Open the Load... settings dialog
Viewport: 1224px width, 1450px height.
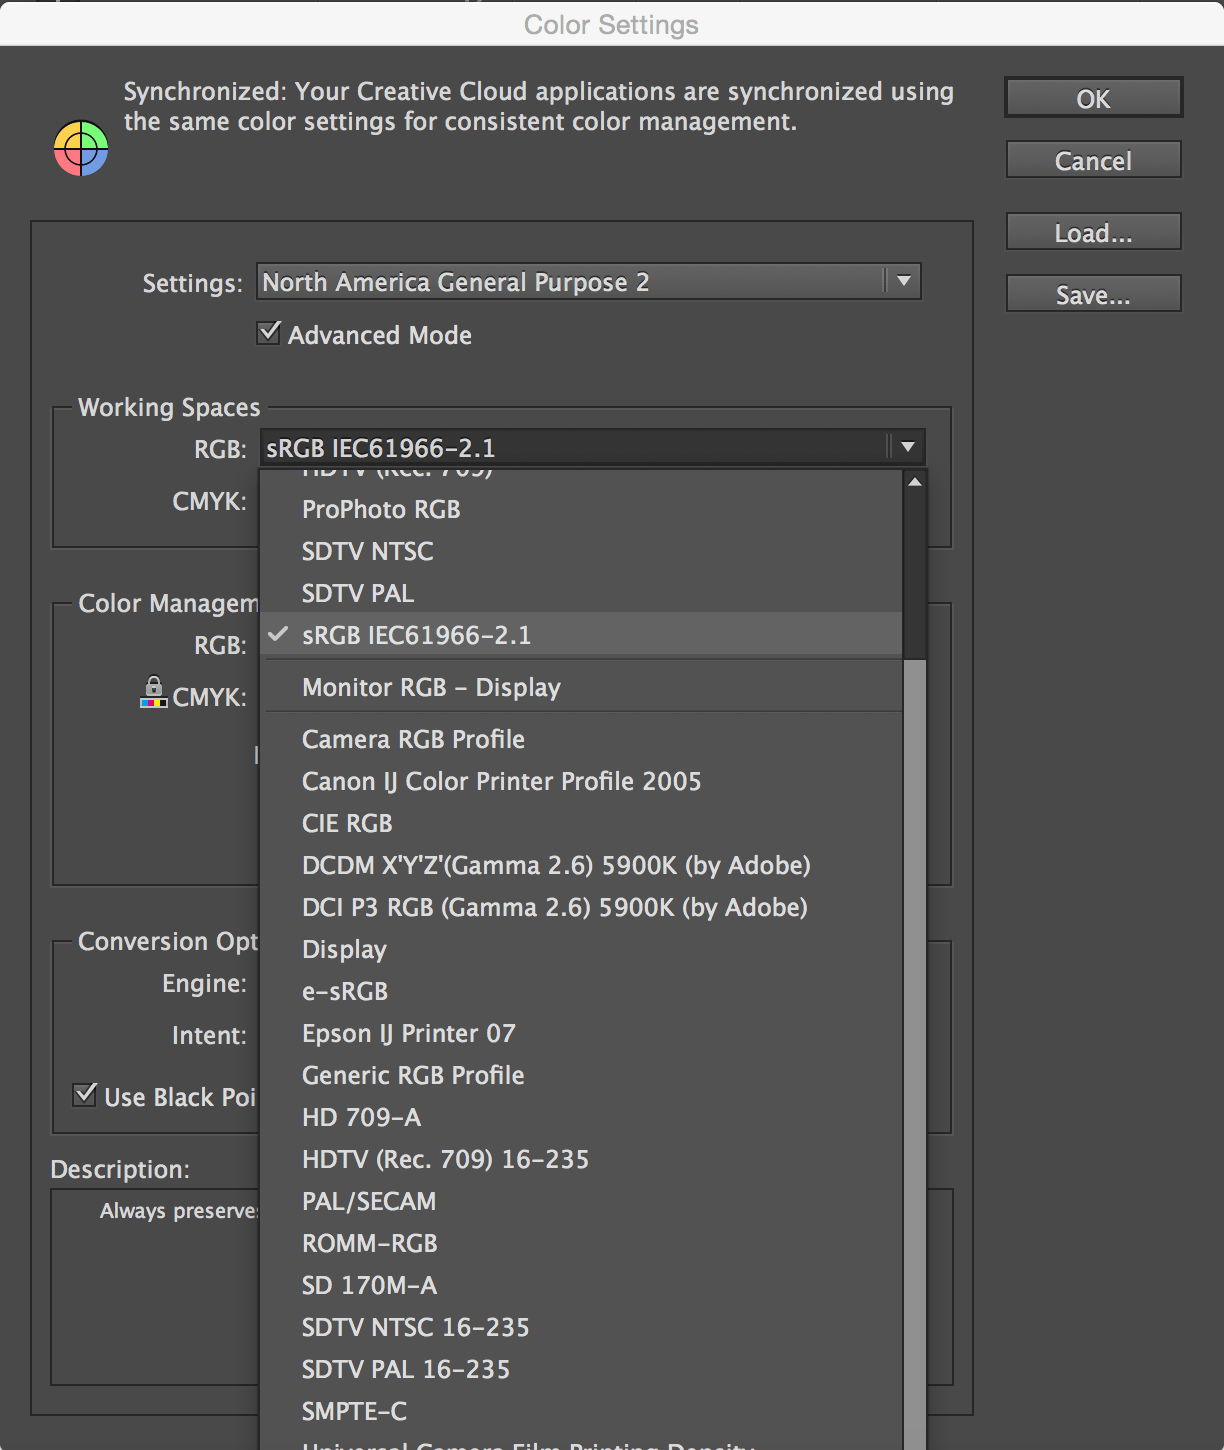click(1093, 232)
